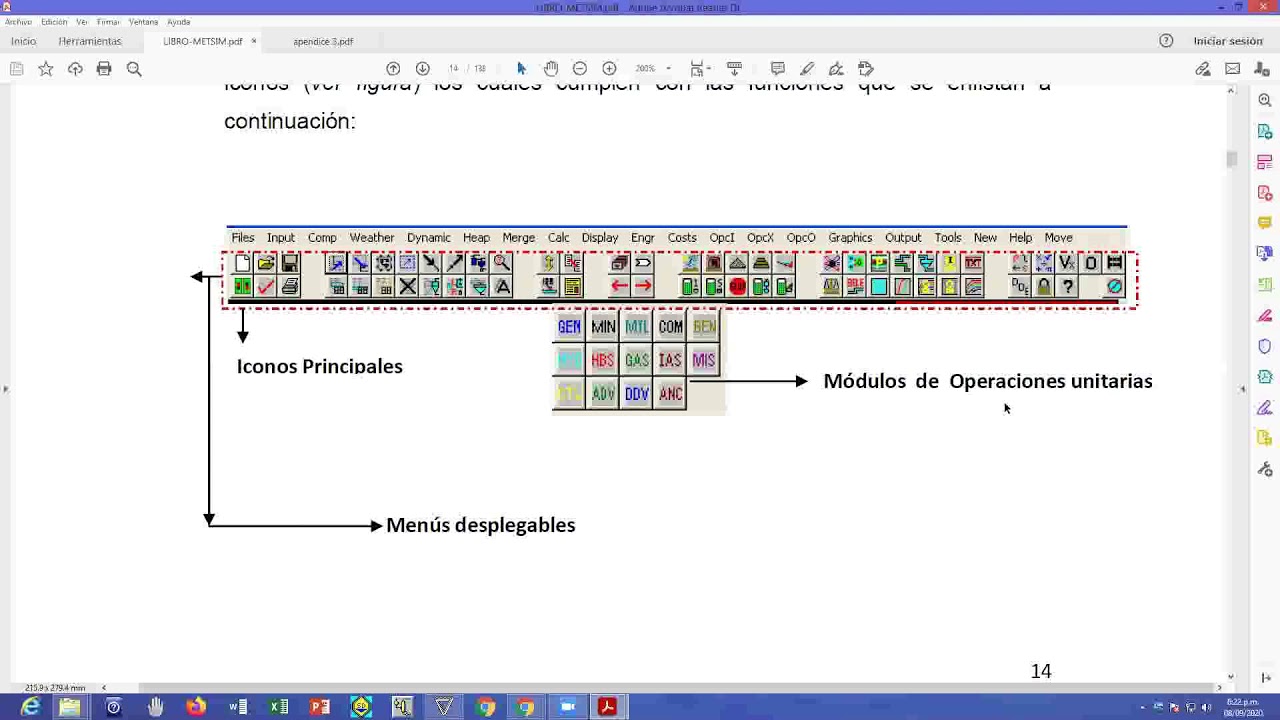Viewport: 1280px width, 720px height.
Task: Open PowerPoint from the taskbar
Action: 319,707
